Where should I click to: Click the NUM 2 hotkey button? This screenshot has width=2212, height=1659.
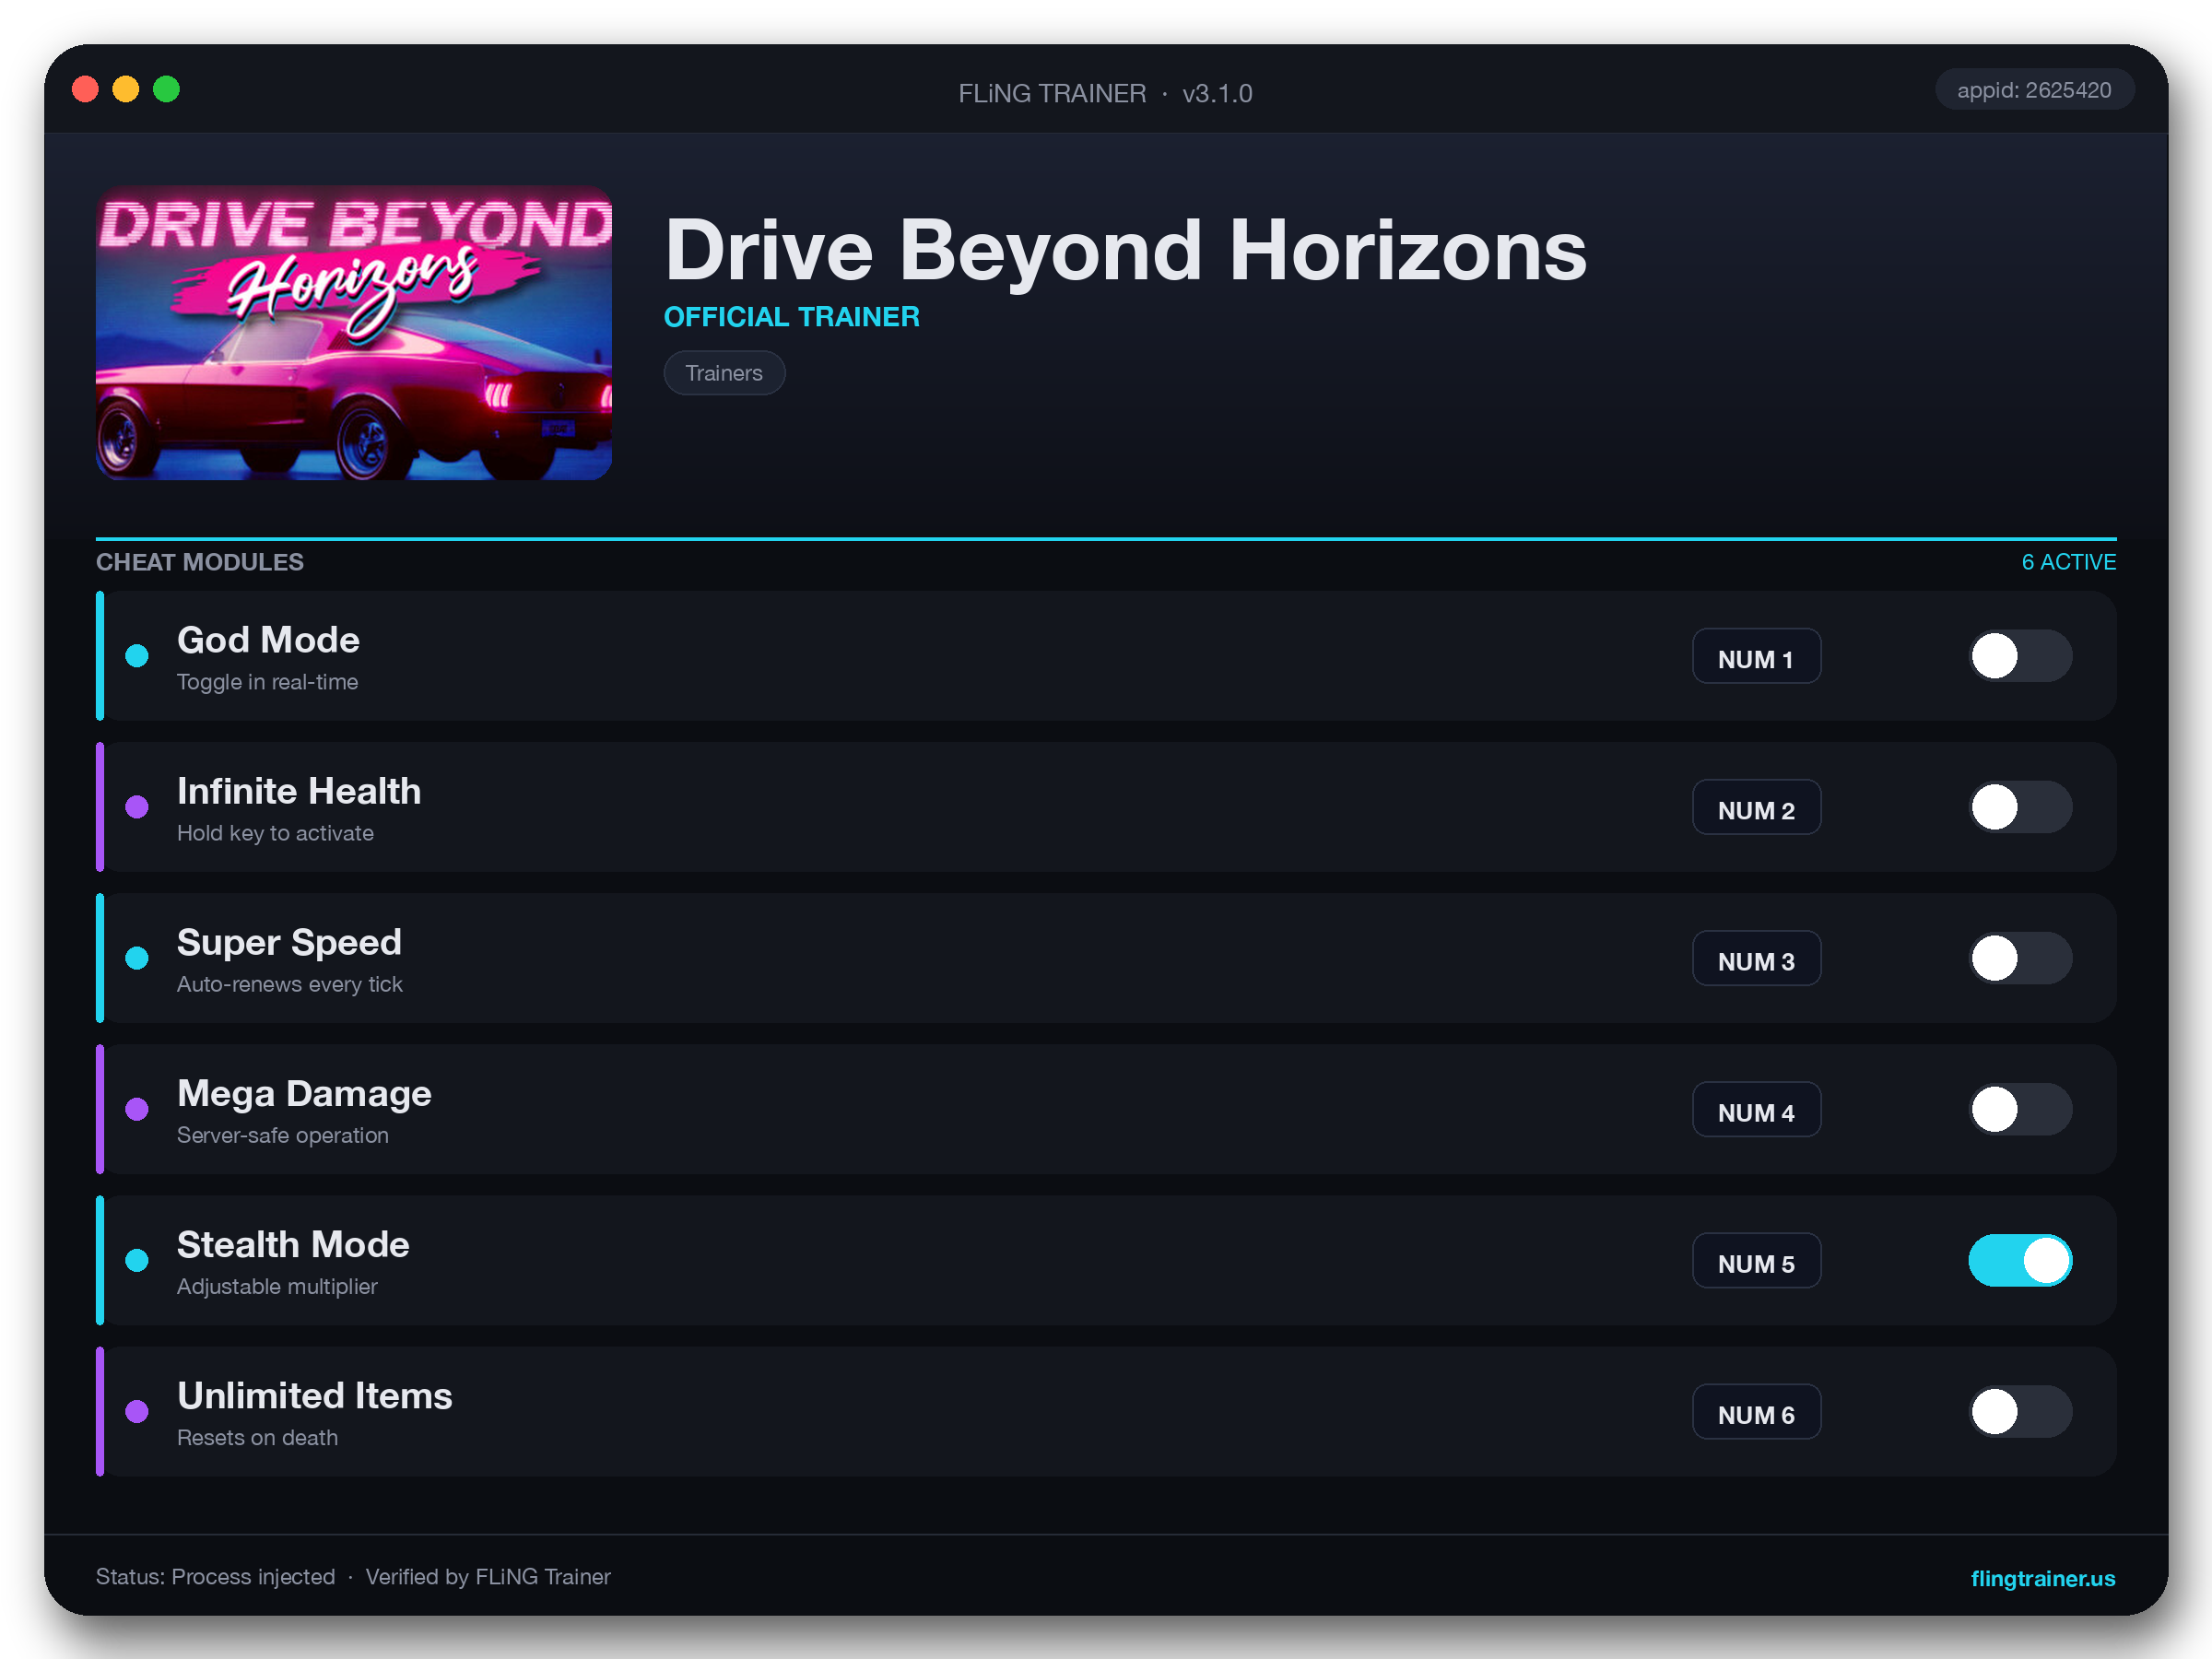pos(1756,807)
